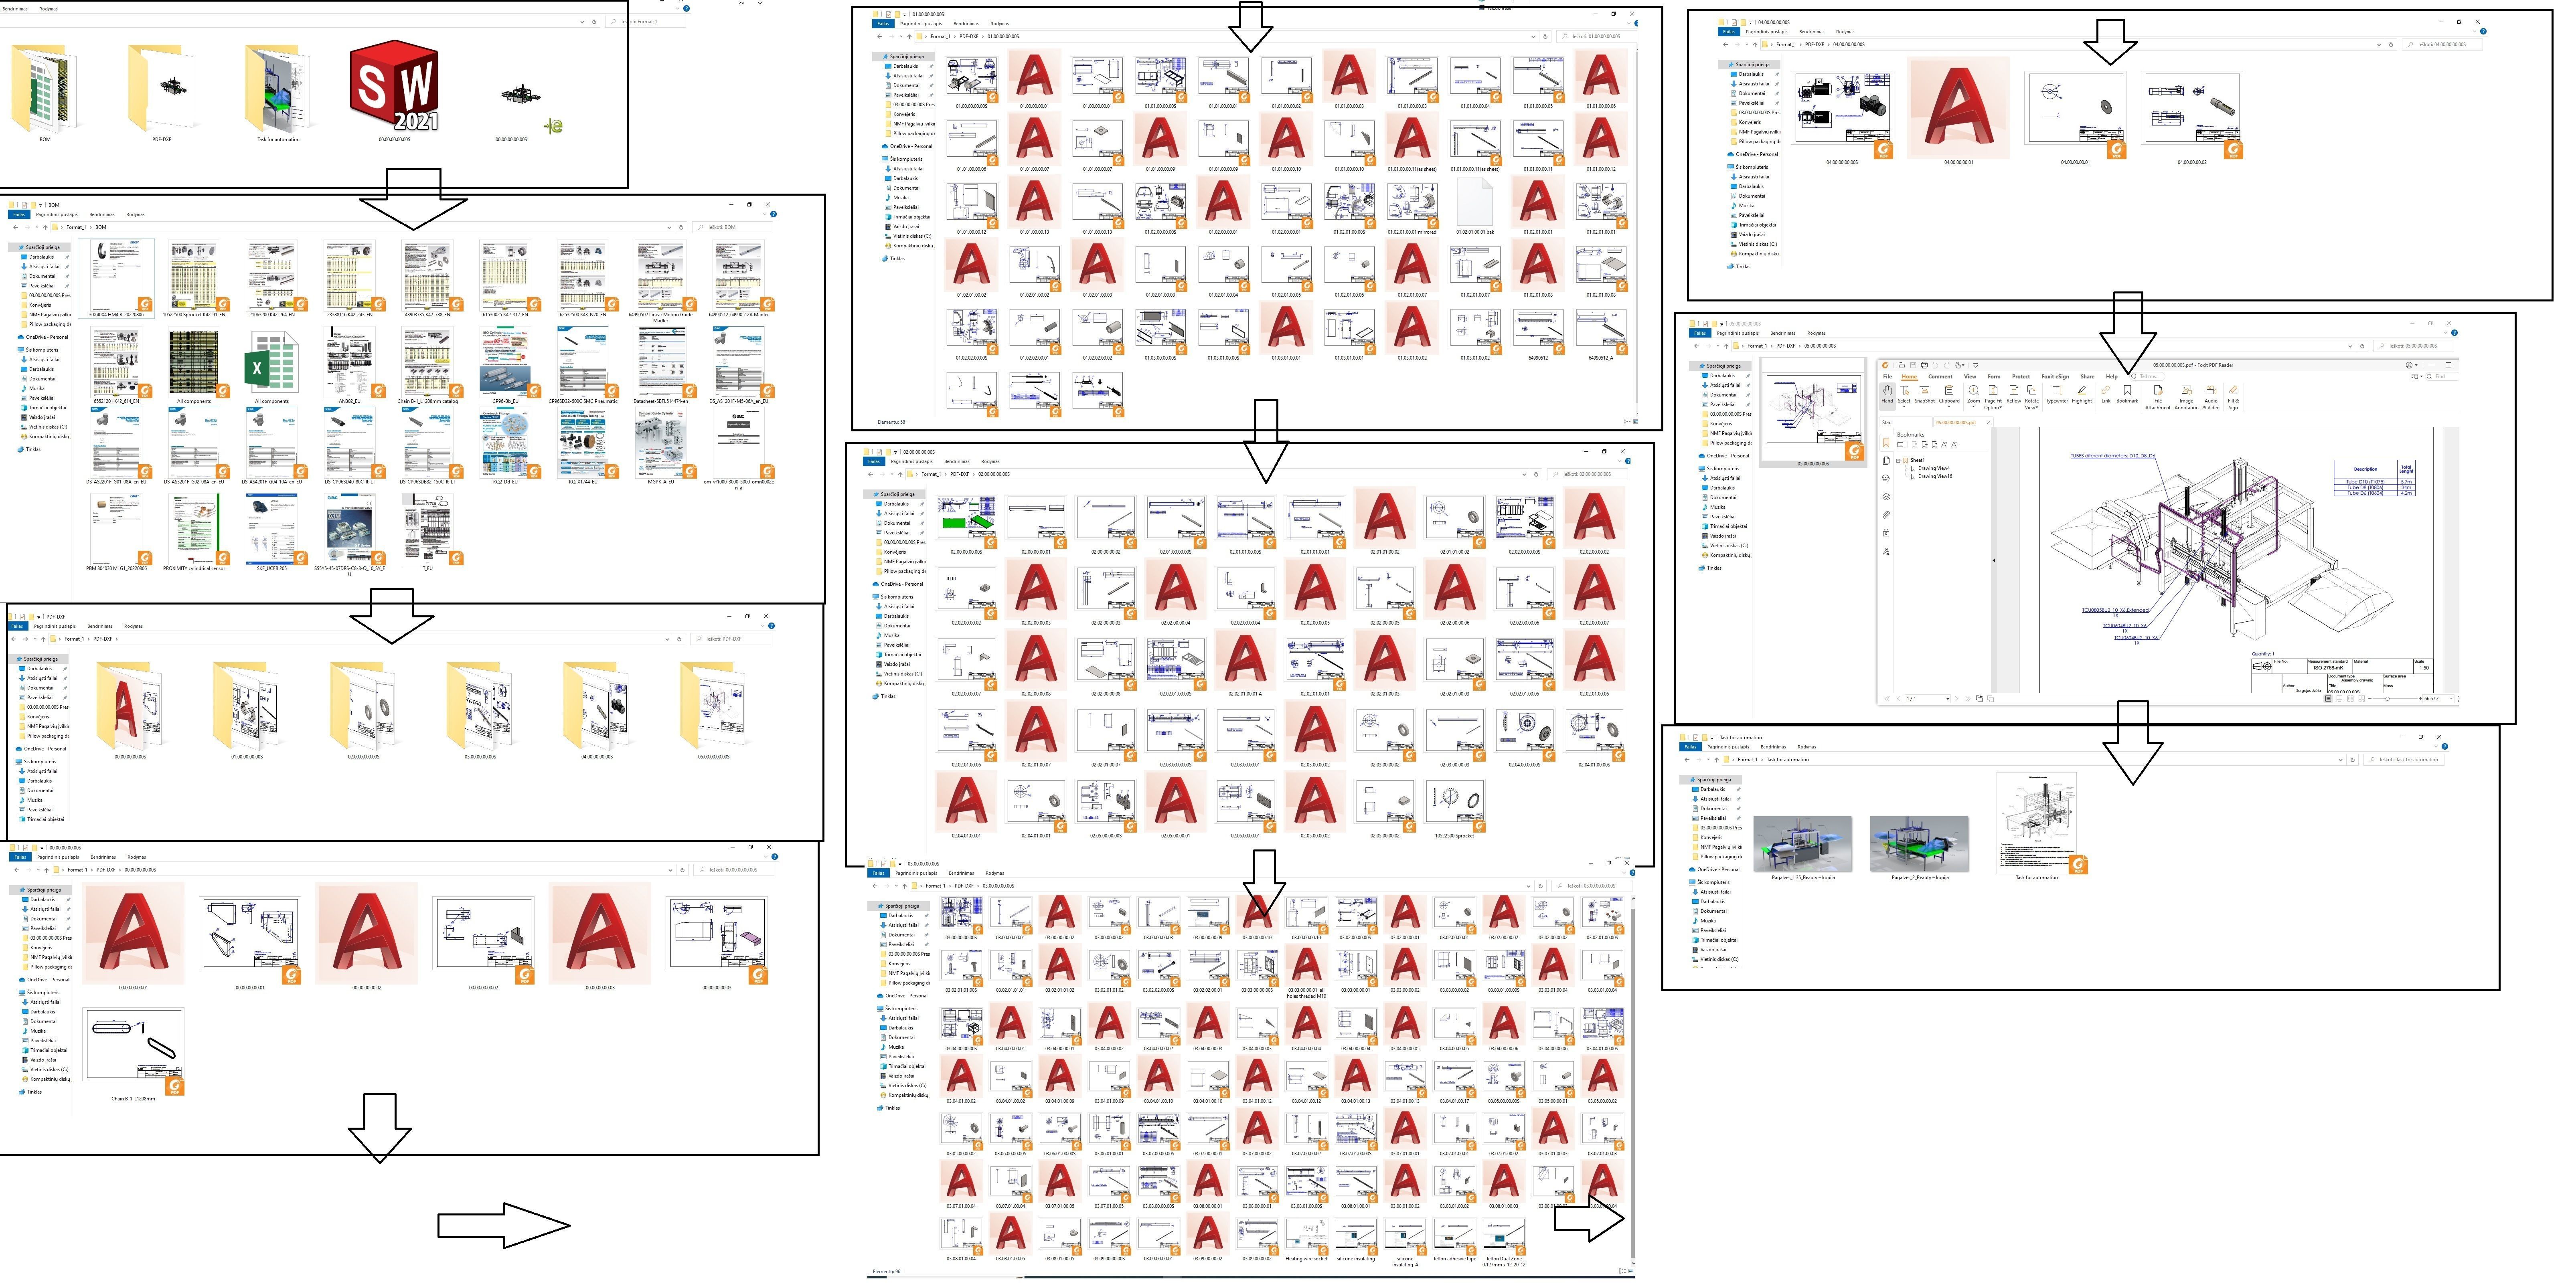Click the Link tool in Foxit ribbon

2106,395
